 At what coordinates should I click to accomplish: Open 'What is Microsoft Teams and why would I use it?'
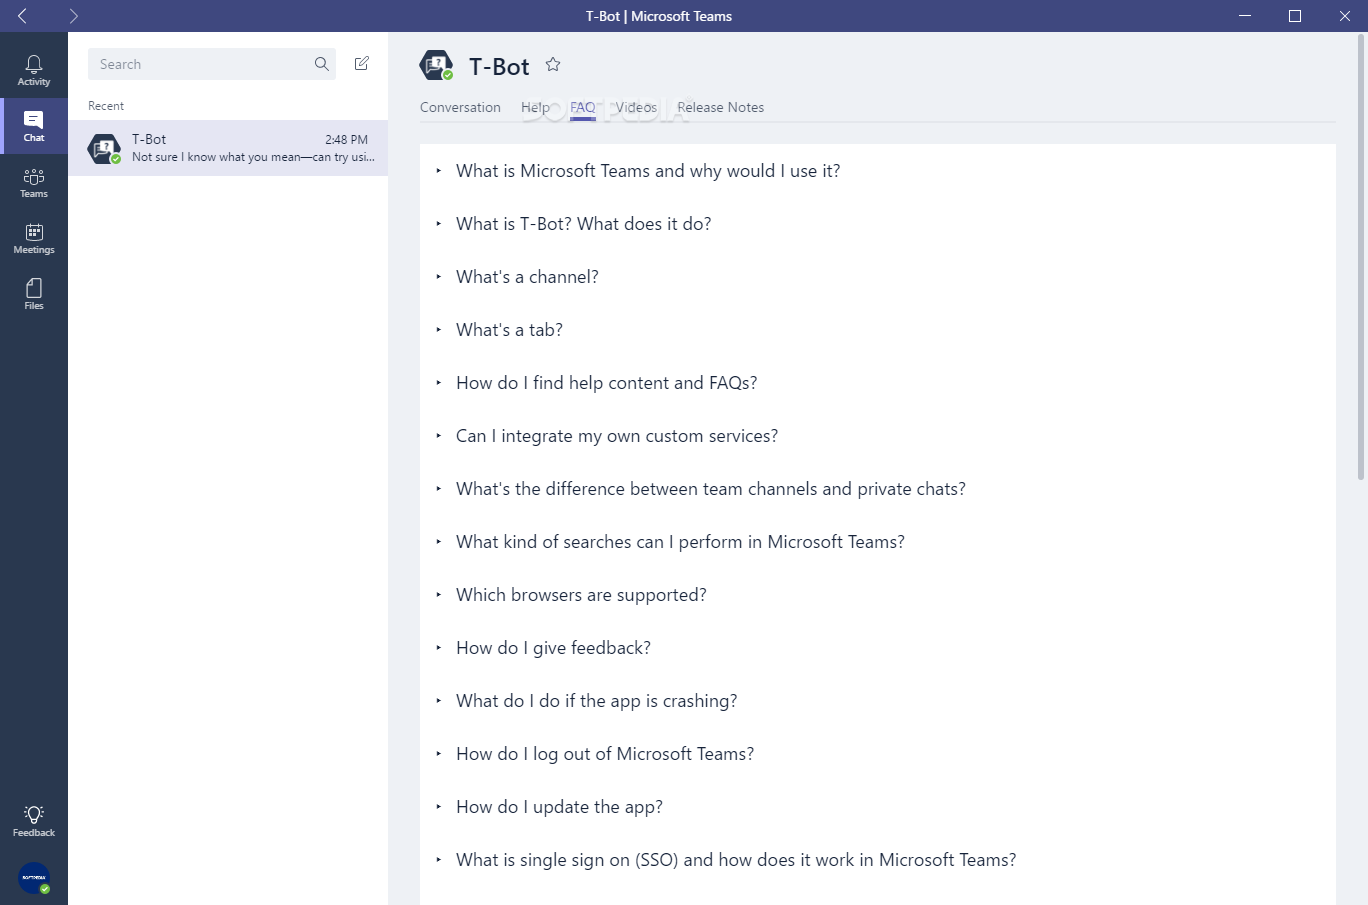(x=648, y=171)
